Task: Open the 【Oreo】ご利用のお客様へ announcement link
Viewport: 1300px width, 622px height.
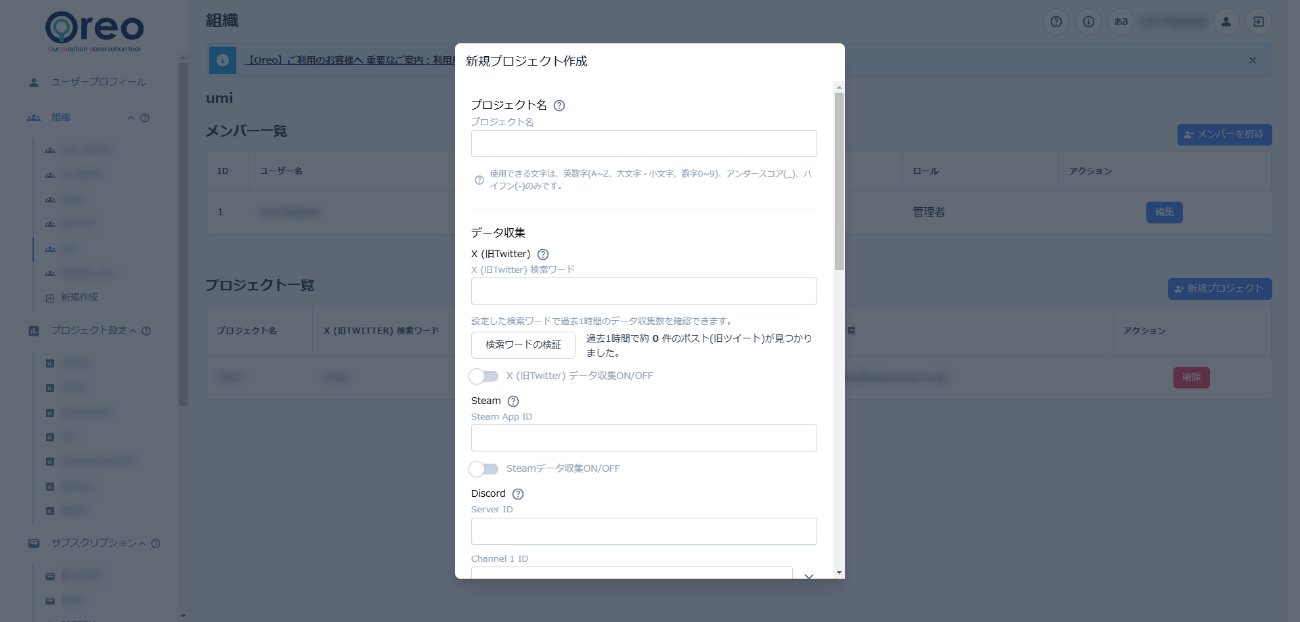Action: [351, 60]
